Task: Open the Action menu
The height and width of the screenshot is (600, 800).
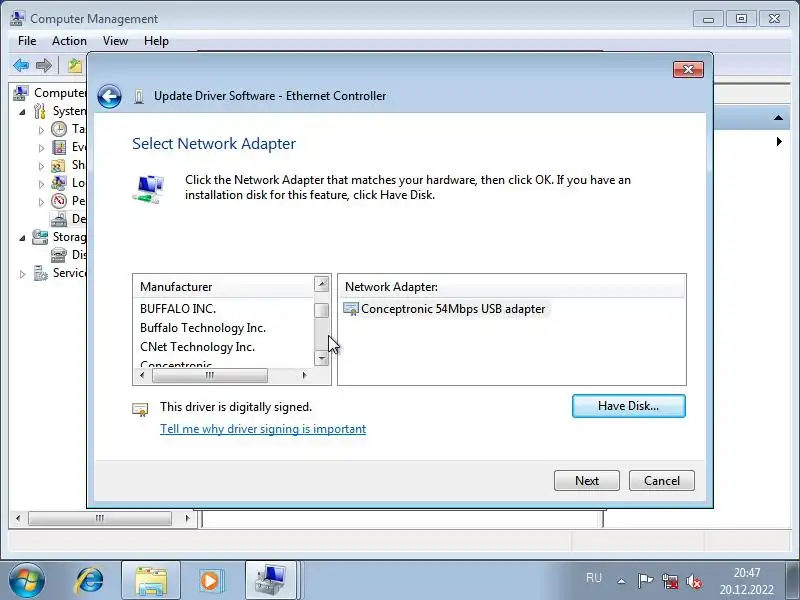Action: (x=69, y=41)
